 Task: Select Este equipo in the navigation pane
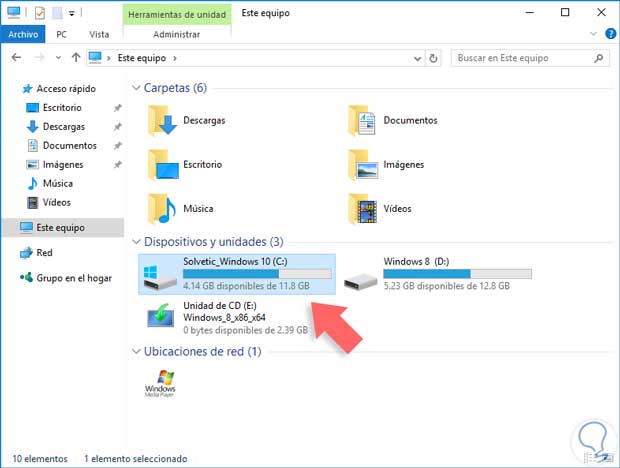pyautogui.click(x=63, y=228)
